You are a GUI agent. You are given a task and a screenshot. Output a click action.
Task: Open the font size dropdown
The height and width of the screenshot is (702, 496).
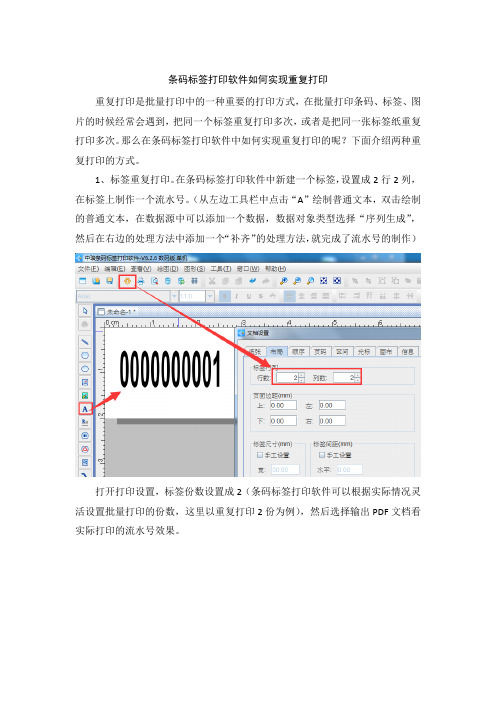pos(210,296)
